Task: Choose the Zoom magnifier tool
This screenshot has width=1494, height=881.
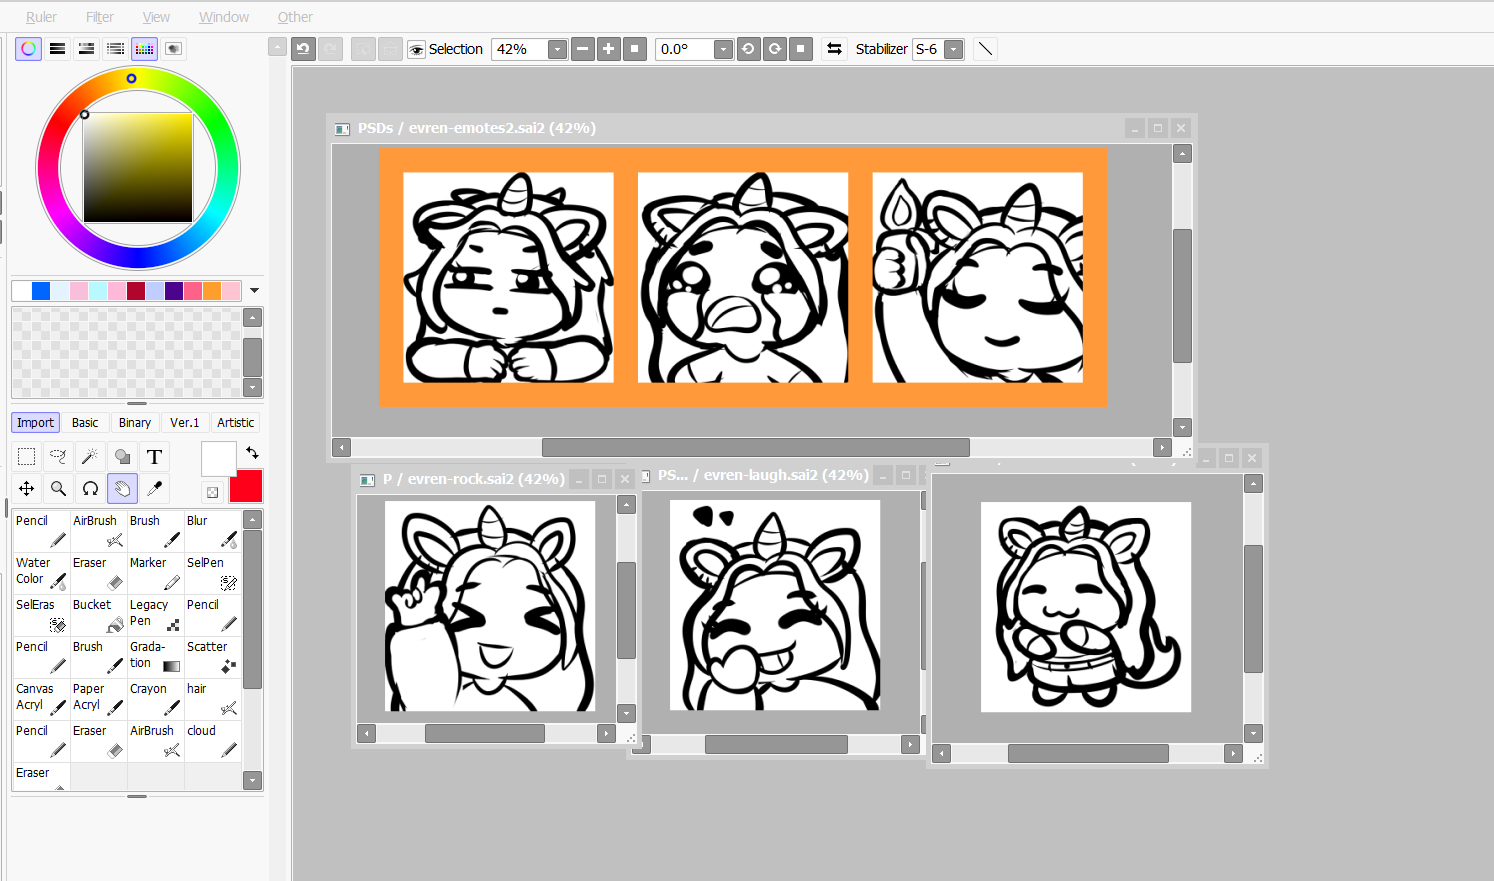Action: (58, 488)
